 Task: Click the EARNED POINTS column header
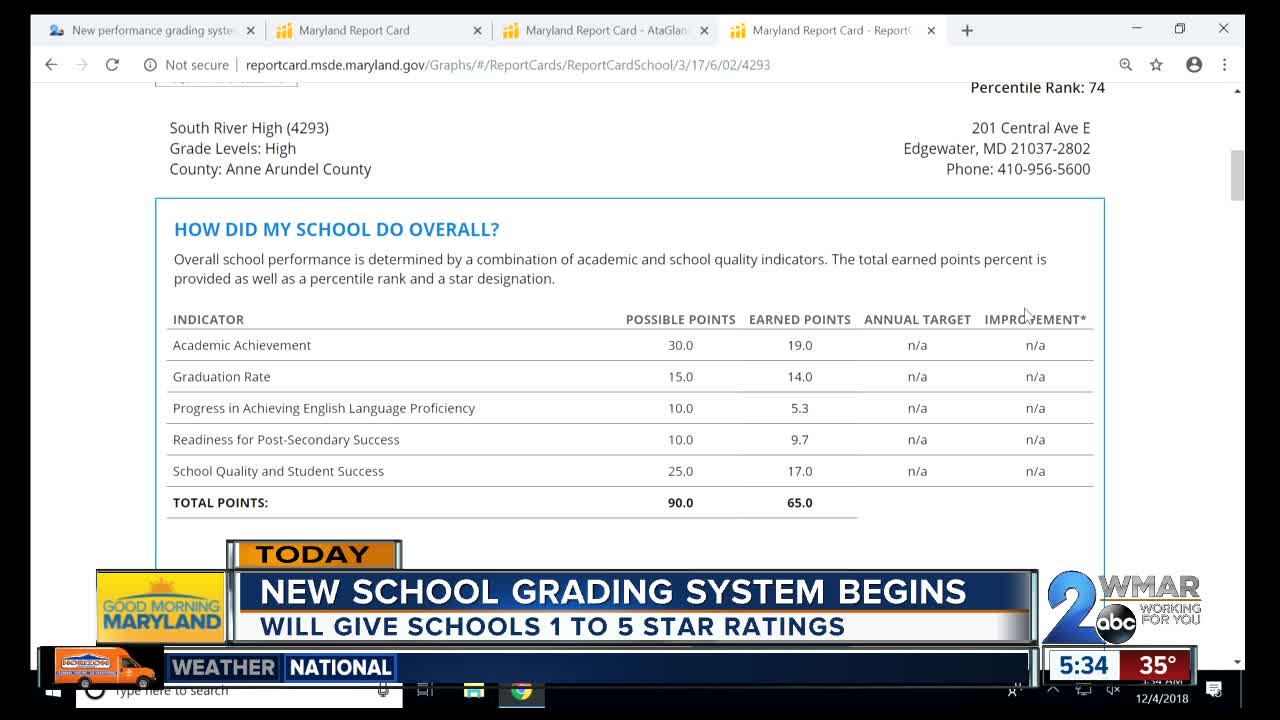pyautogui.click(x=800, y=319)
